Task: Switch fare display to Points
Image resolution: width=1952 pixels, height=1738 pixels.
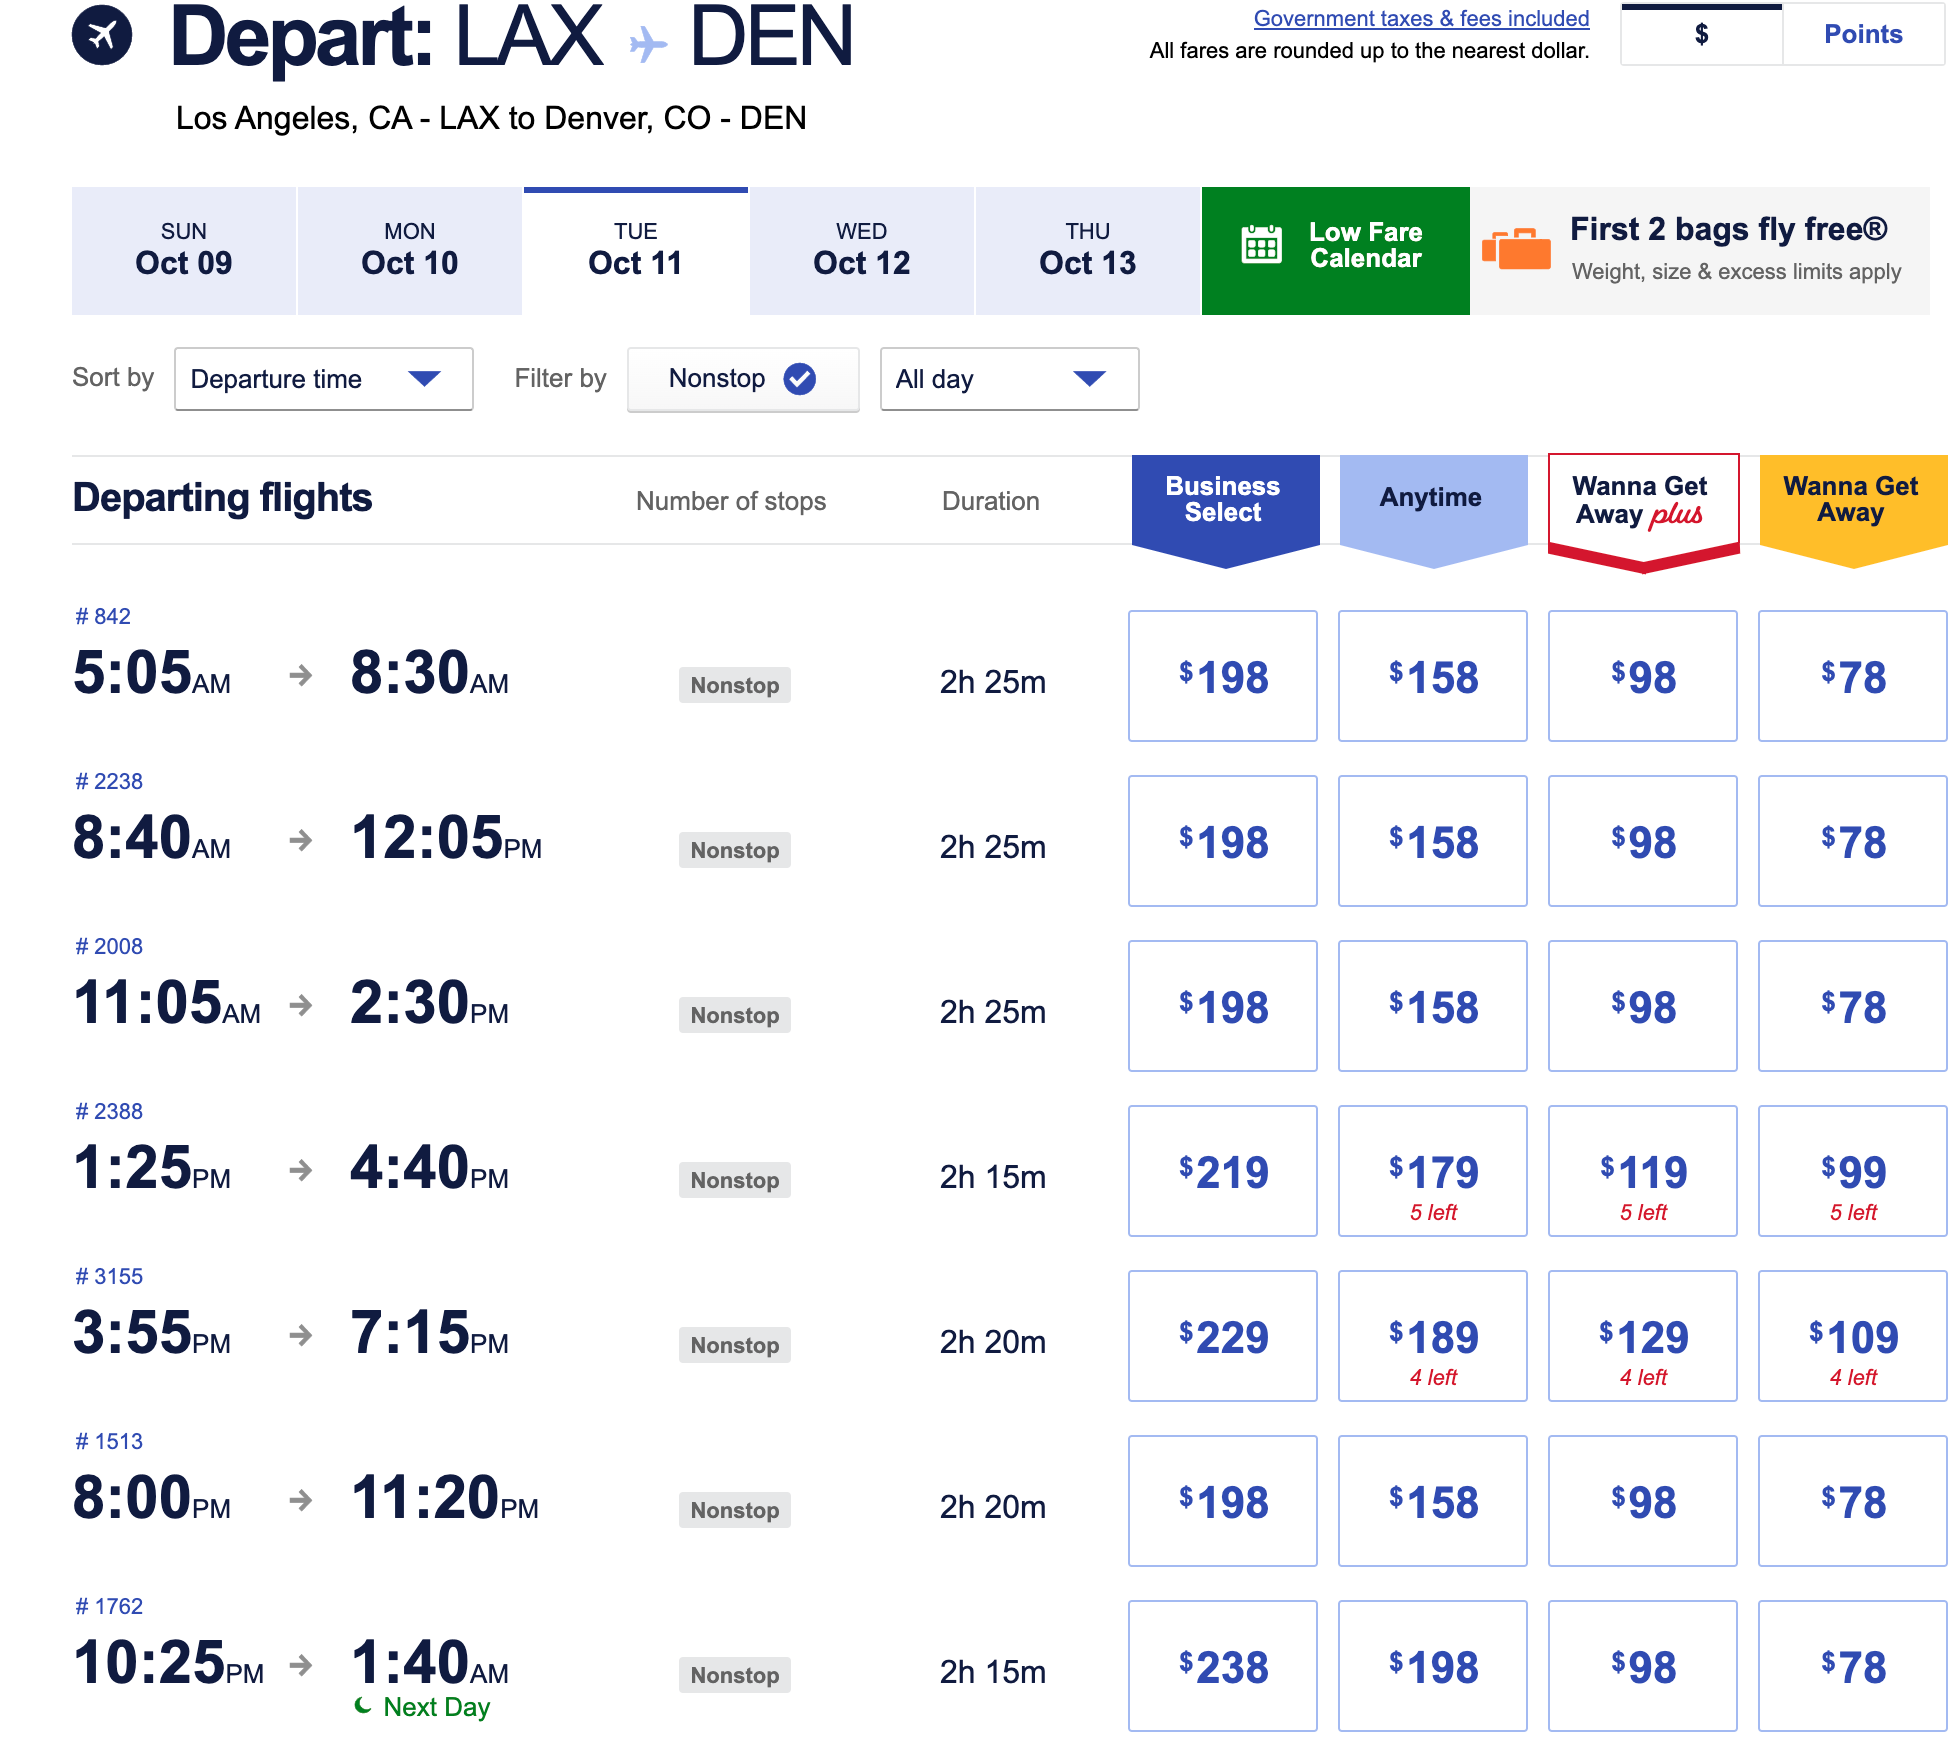Action: [1862, 35]
